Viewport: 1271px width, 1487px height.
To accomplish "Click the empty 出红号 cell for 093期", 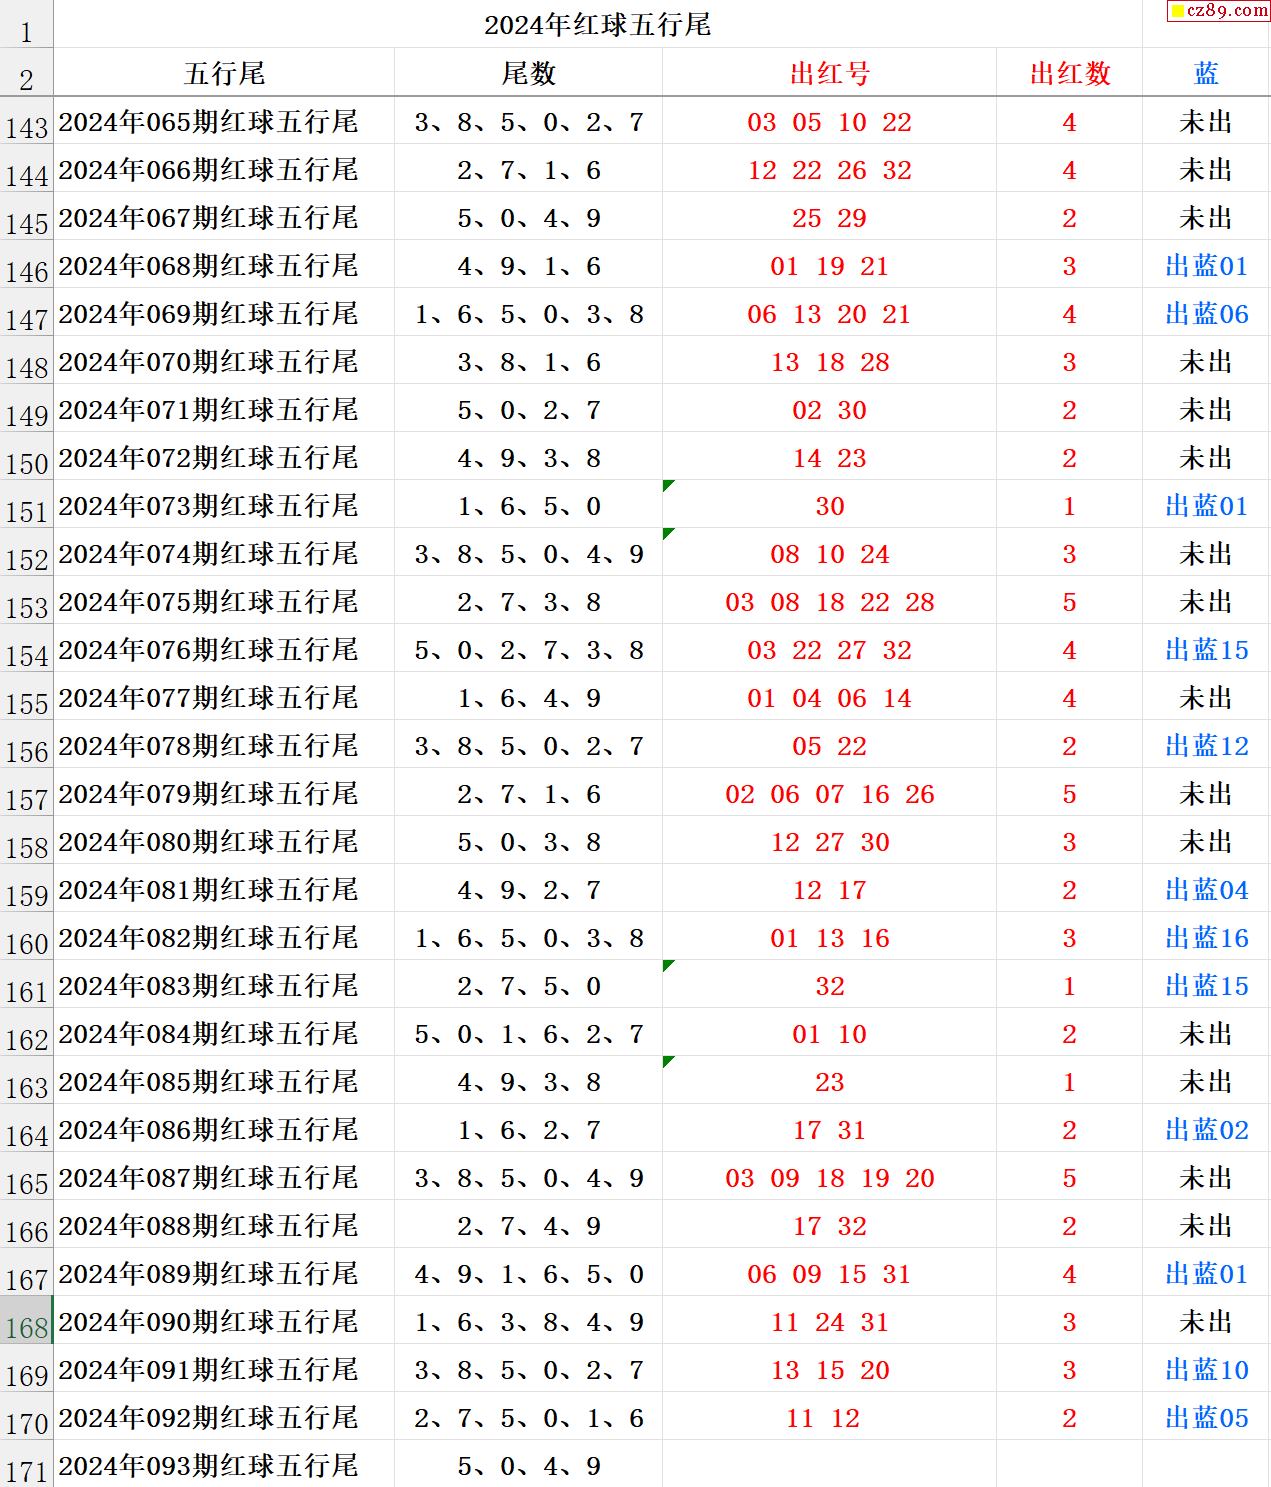I will tap(829, 1465).
